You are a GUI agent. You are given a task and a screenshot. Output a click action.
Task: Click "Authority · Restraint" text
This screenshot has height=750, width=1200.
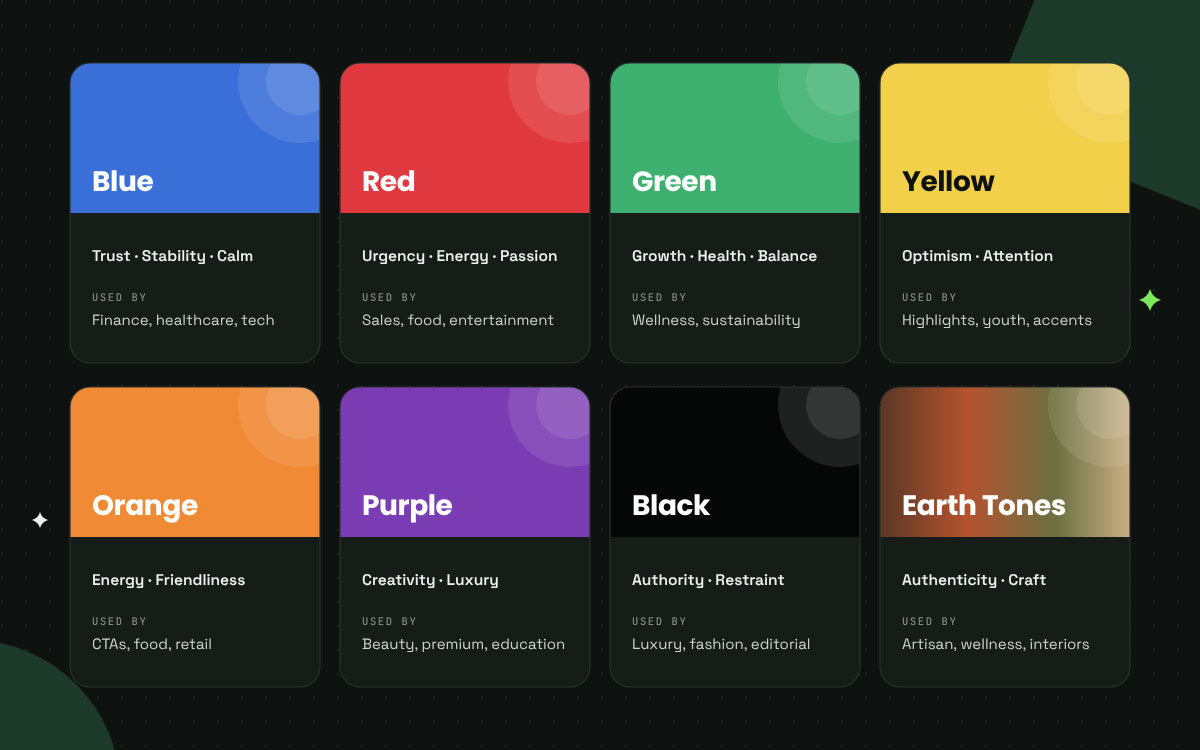tap(708, 580)
